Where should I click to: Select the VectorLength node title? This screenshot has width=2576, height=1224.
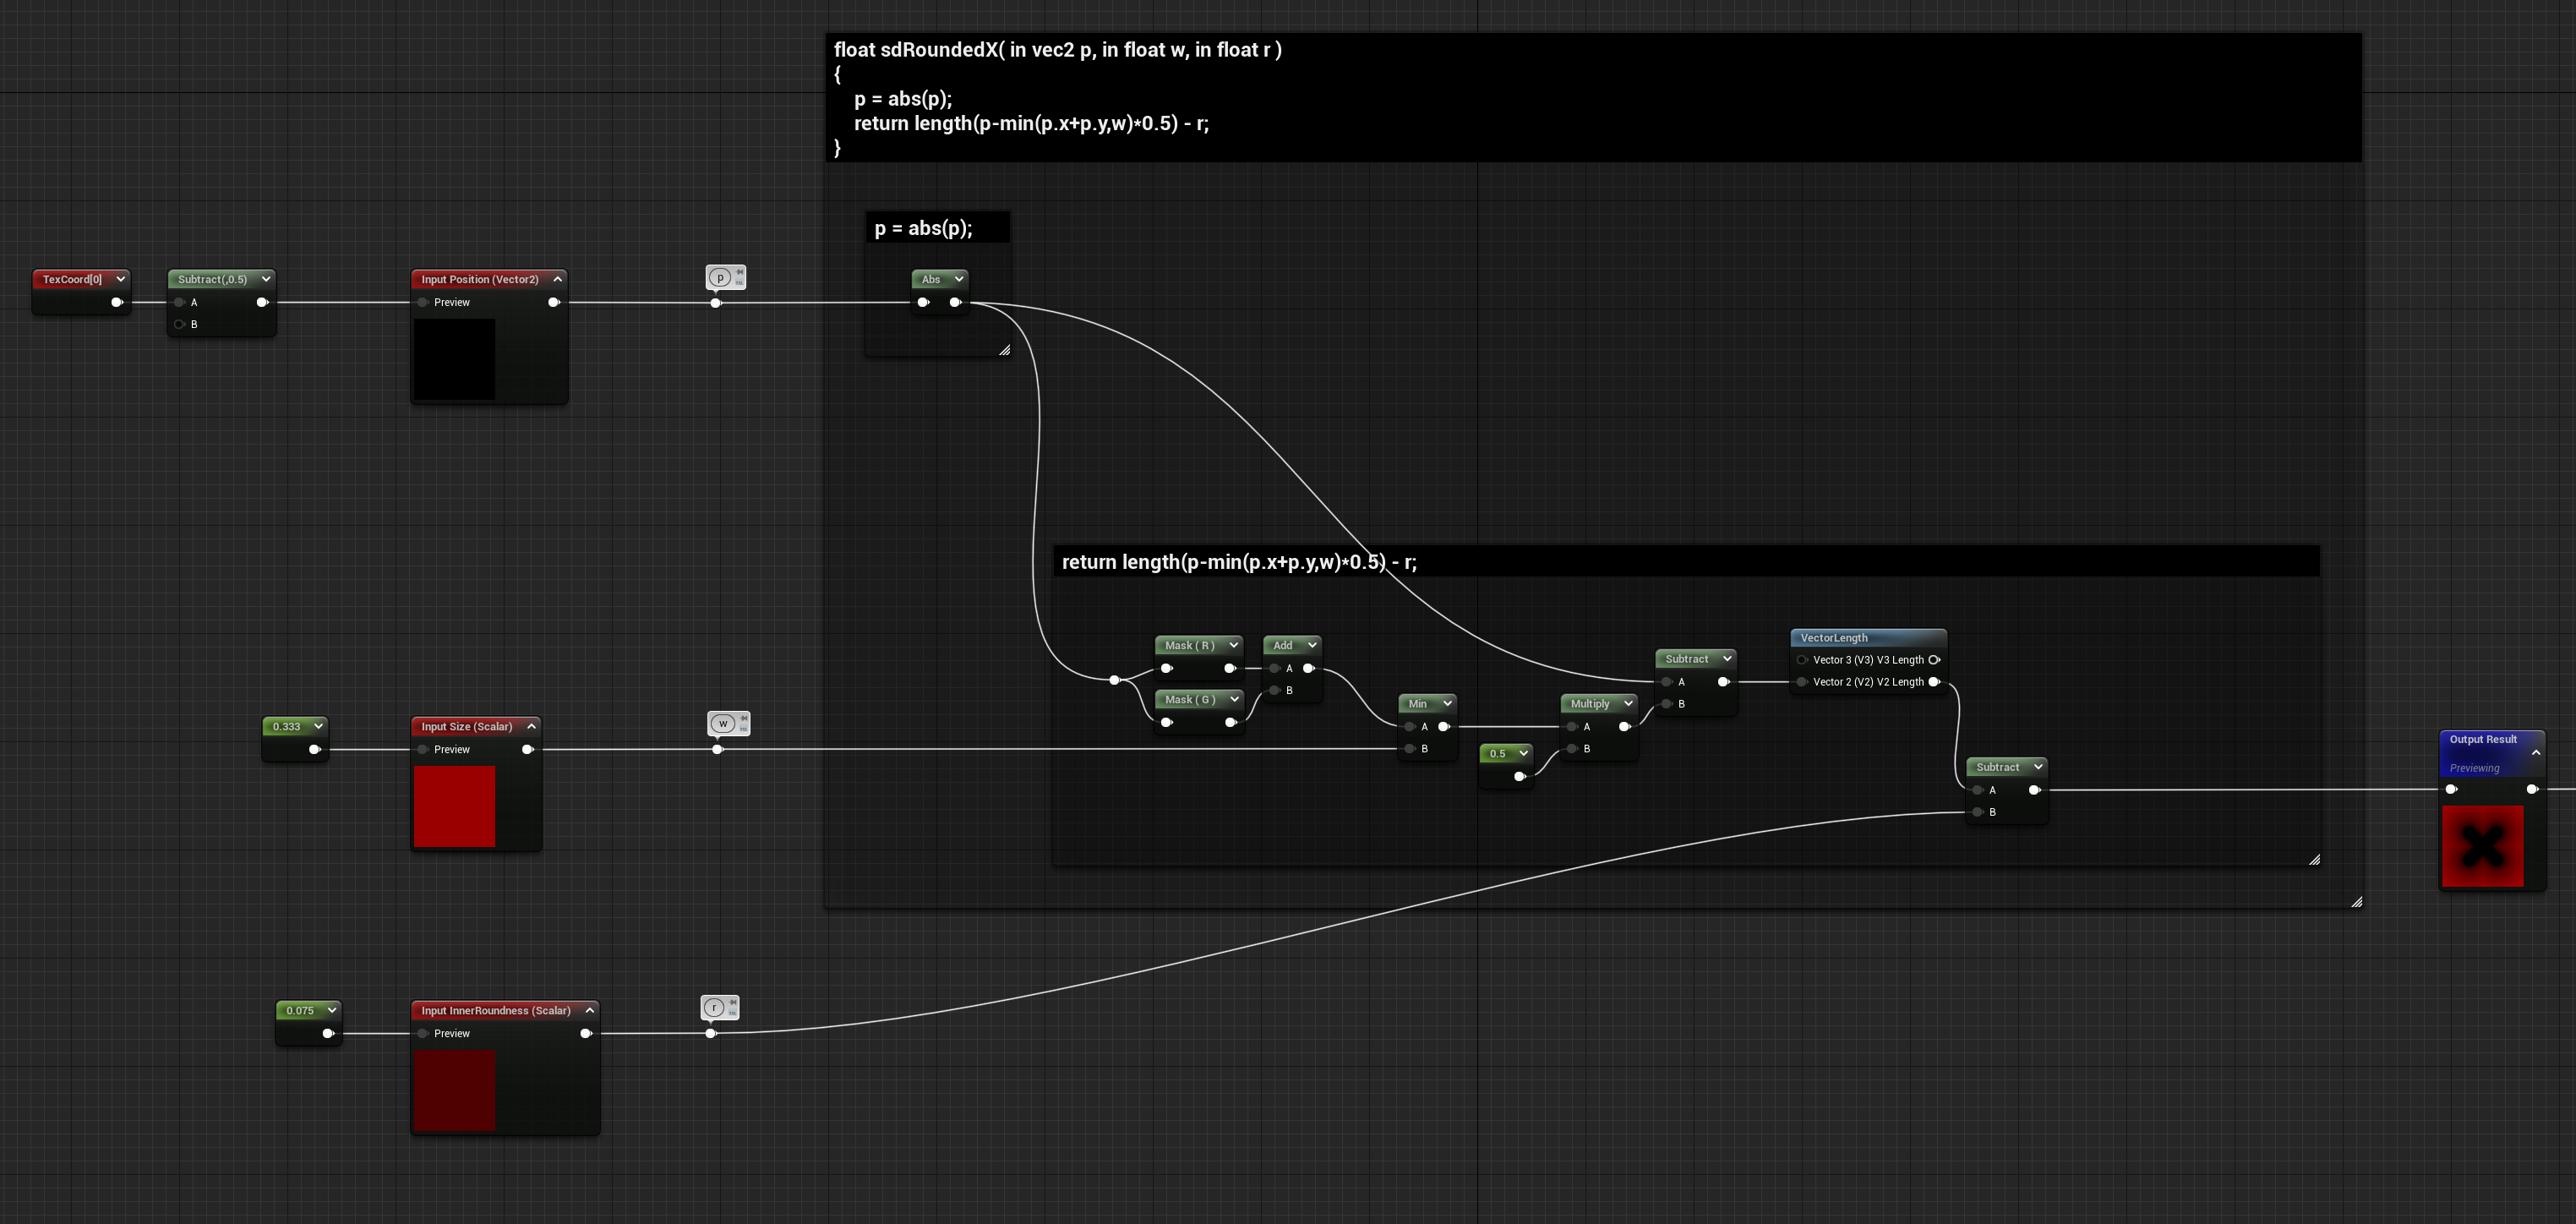[x=1834, y=638]
